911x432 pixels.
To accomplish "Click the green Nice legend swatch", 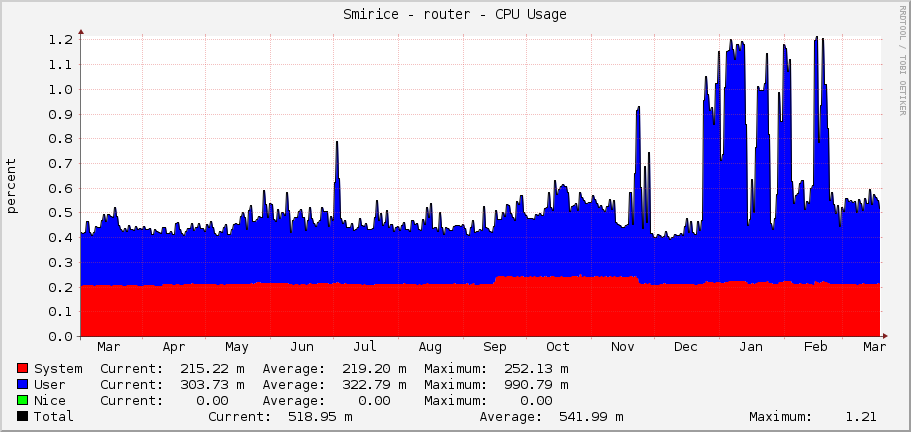I will point(23,401).
